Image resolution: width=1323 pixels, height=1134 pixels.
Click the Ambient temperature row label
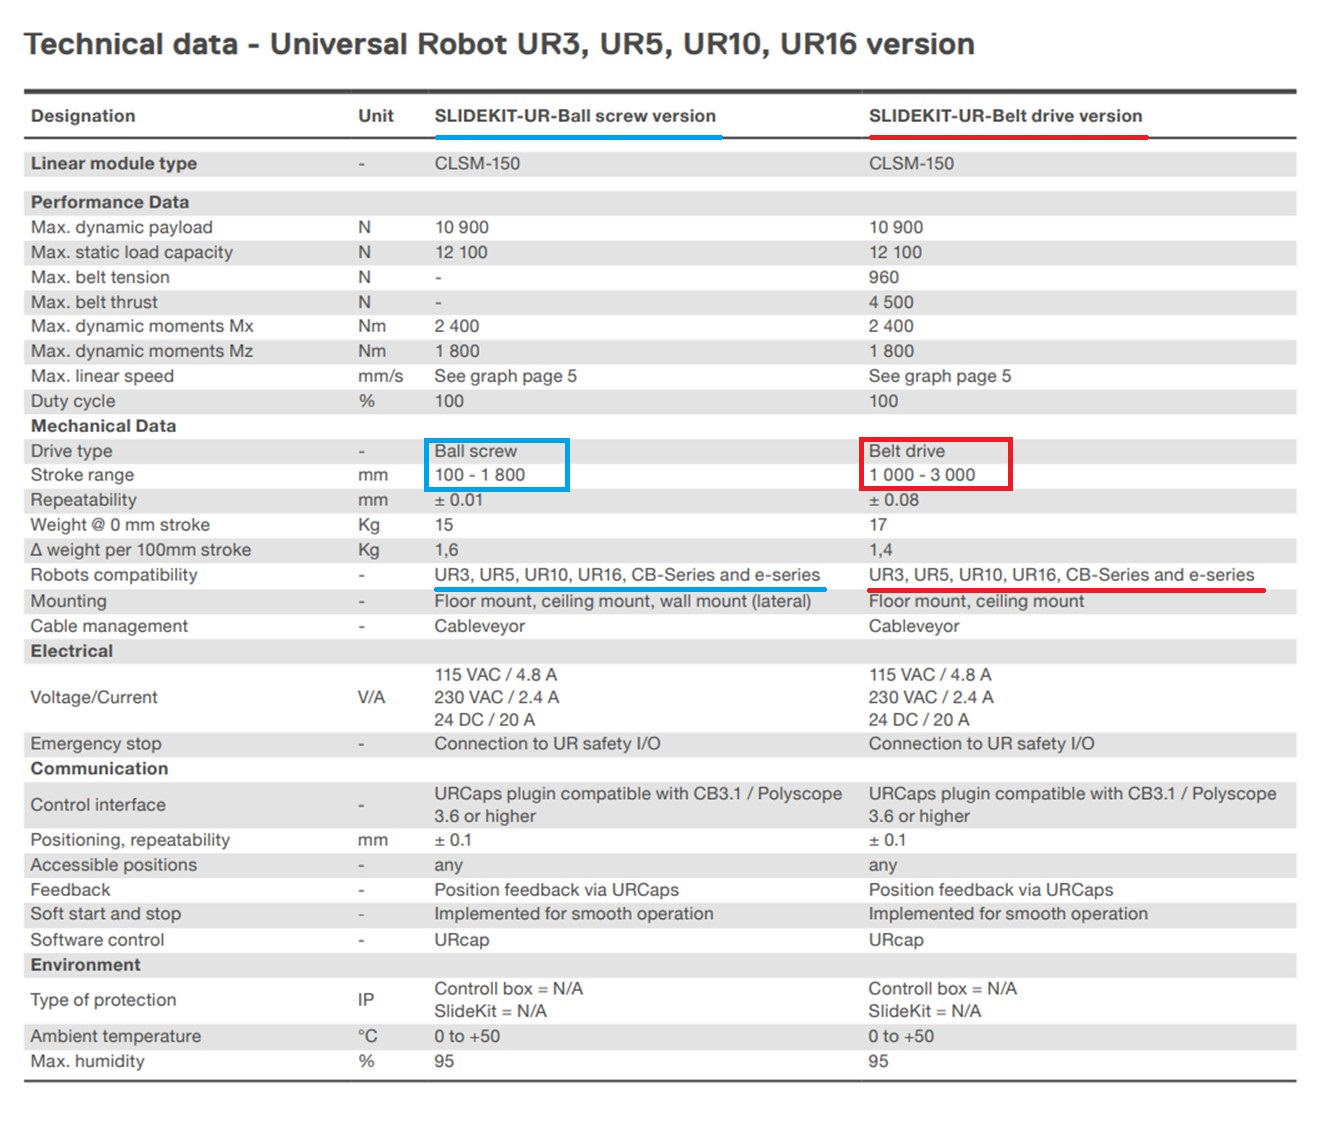tap(115, 1036)
